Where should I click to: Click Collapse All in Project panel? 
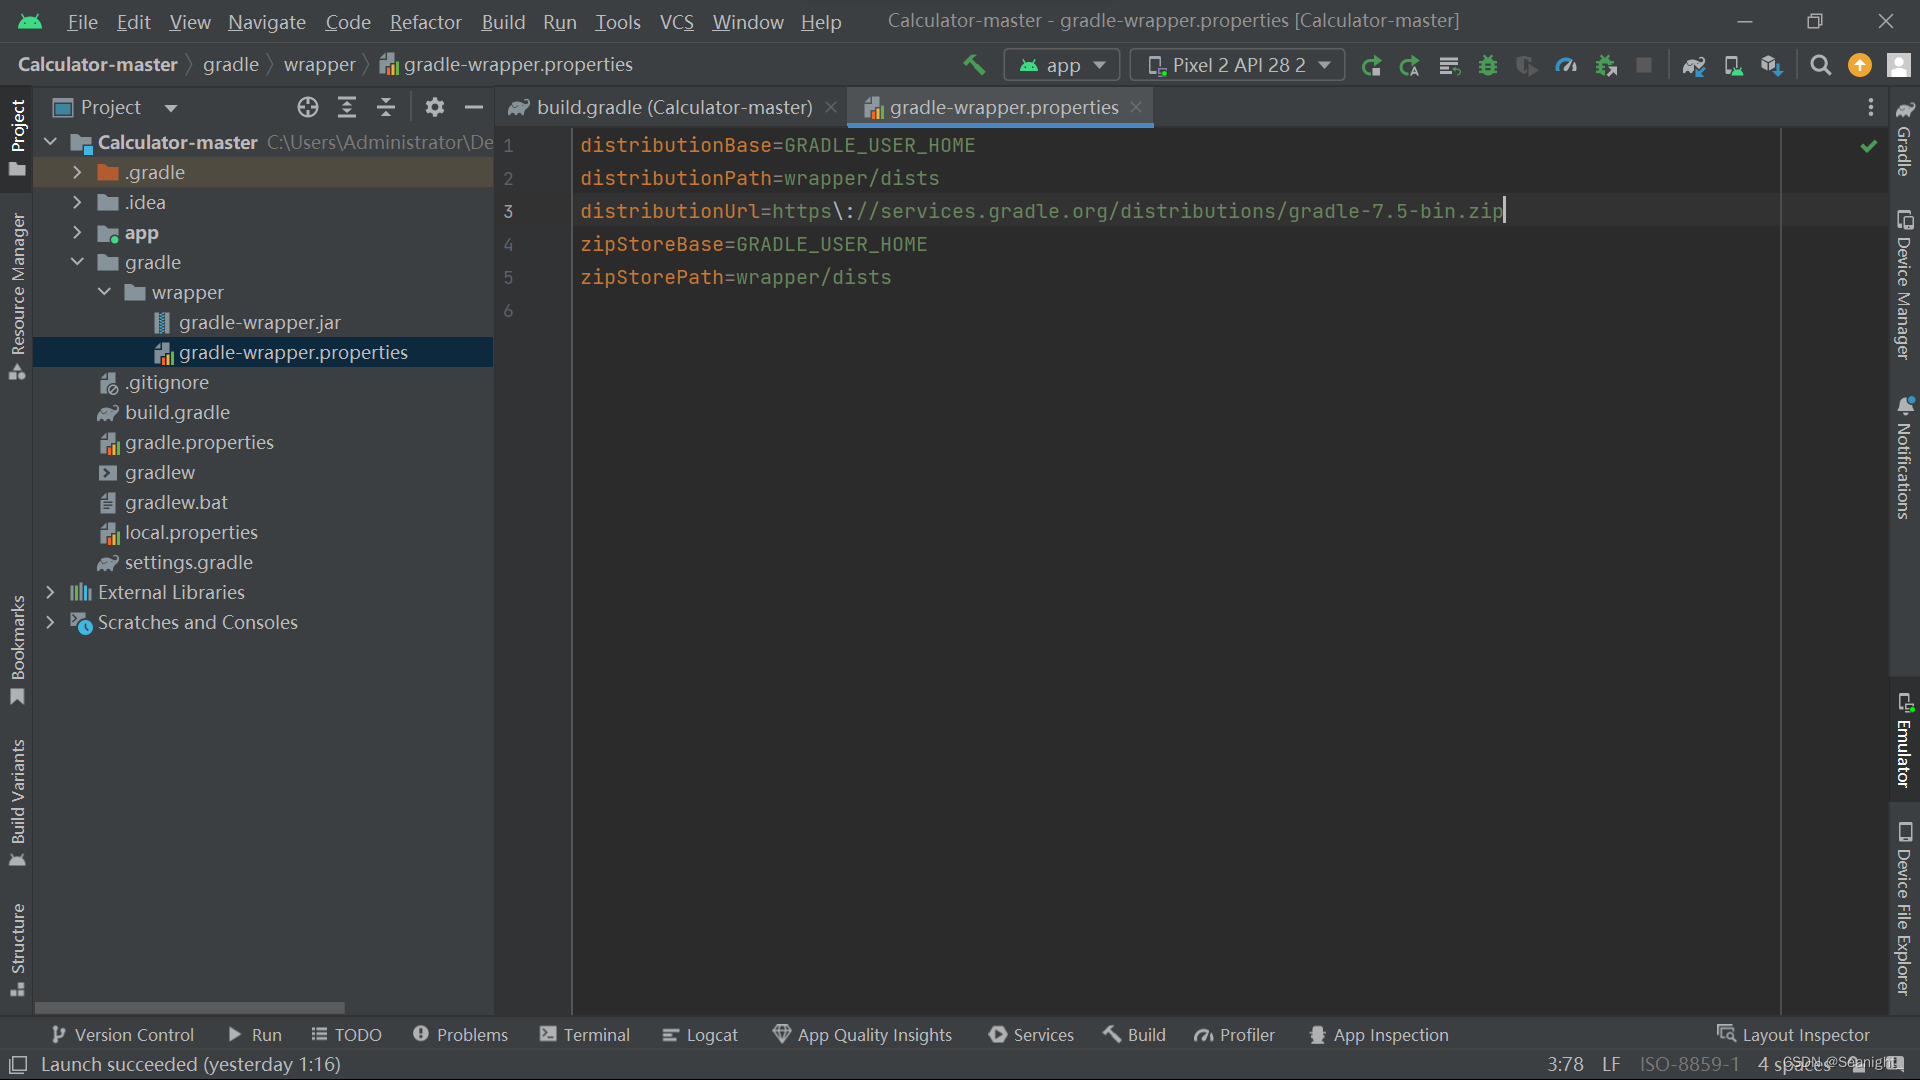coord(386,107)
